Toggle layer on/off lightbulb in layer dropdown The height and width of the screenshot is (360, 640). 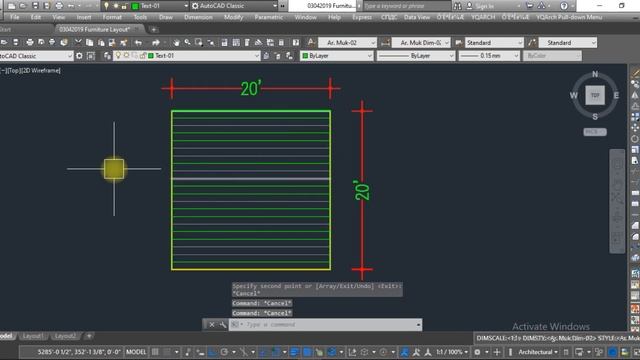(x=118, y=56)
